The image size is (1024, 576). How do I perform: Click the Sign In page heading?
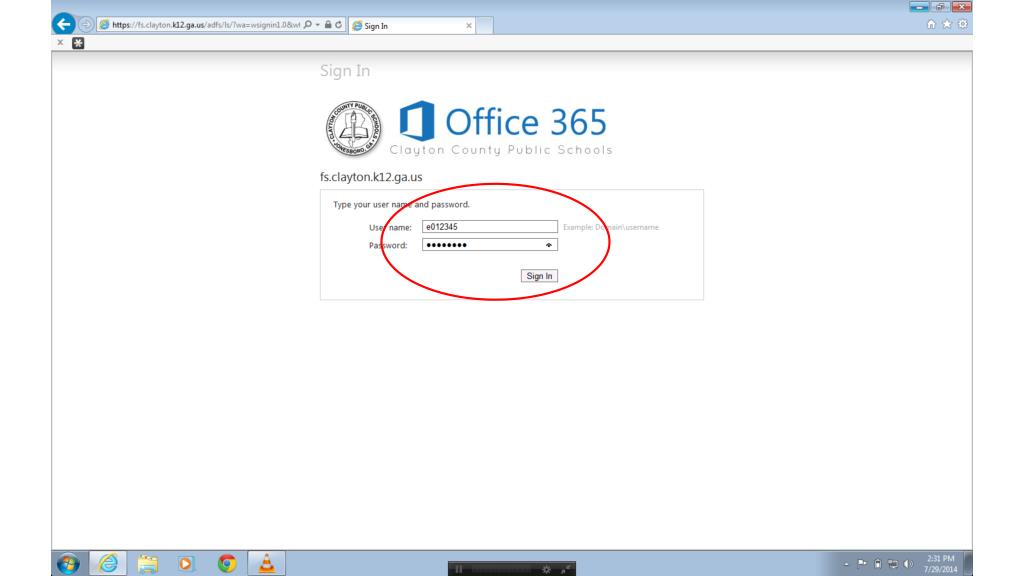pyautogui.click(x=345, y=71)
